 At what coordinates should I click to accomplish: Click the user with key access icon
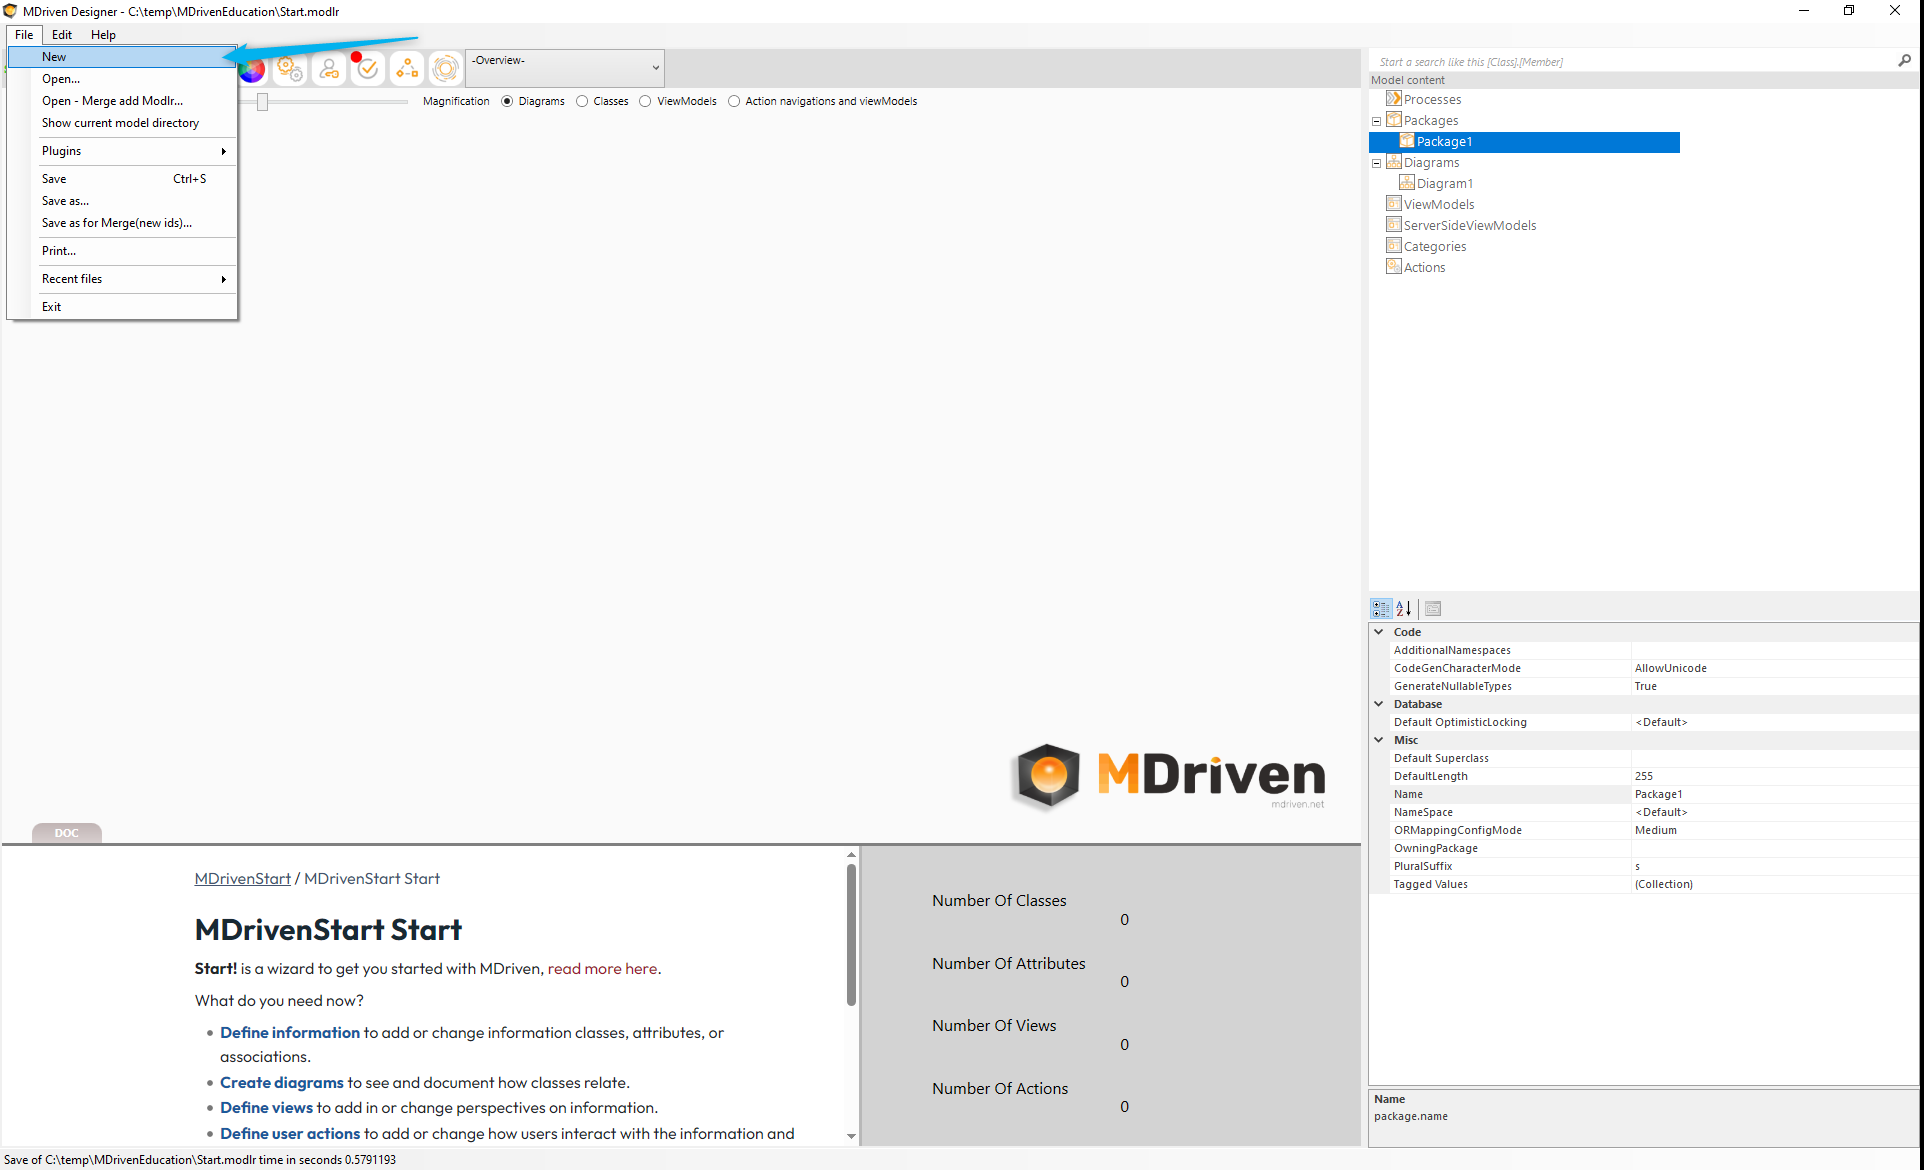[329, 69]
